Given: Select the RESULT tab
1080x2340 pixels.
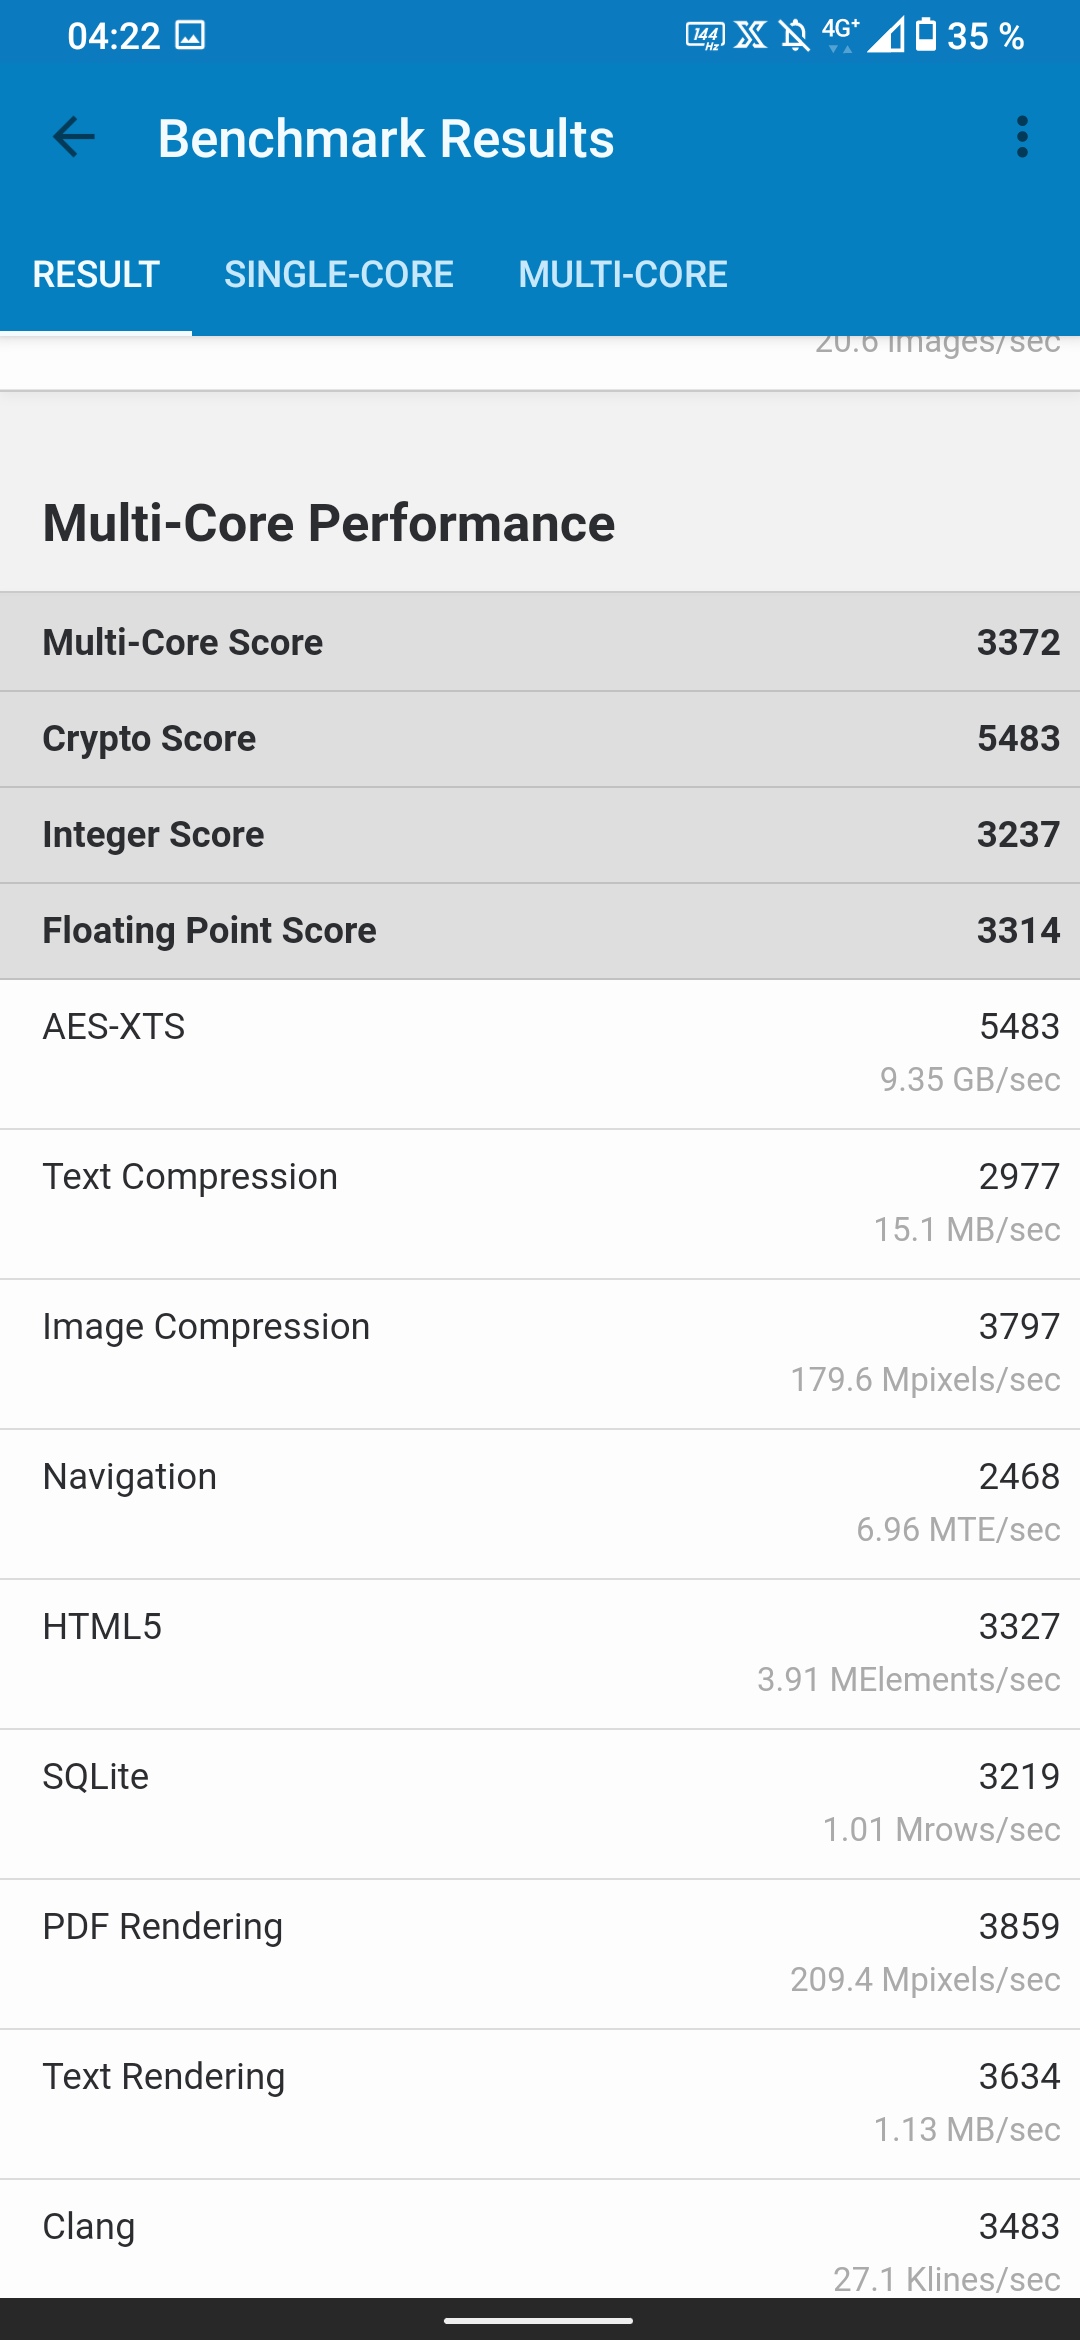Looking at the screenshot, I should point(96,275).
